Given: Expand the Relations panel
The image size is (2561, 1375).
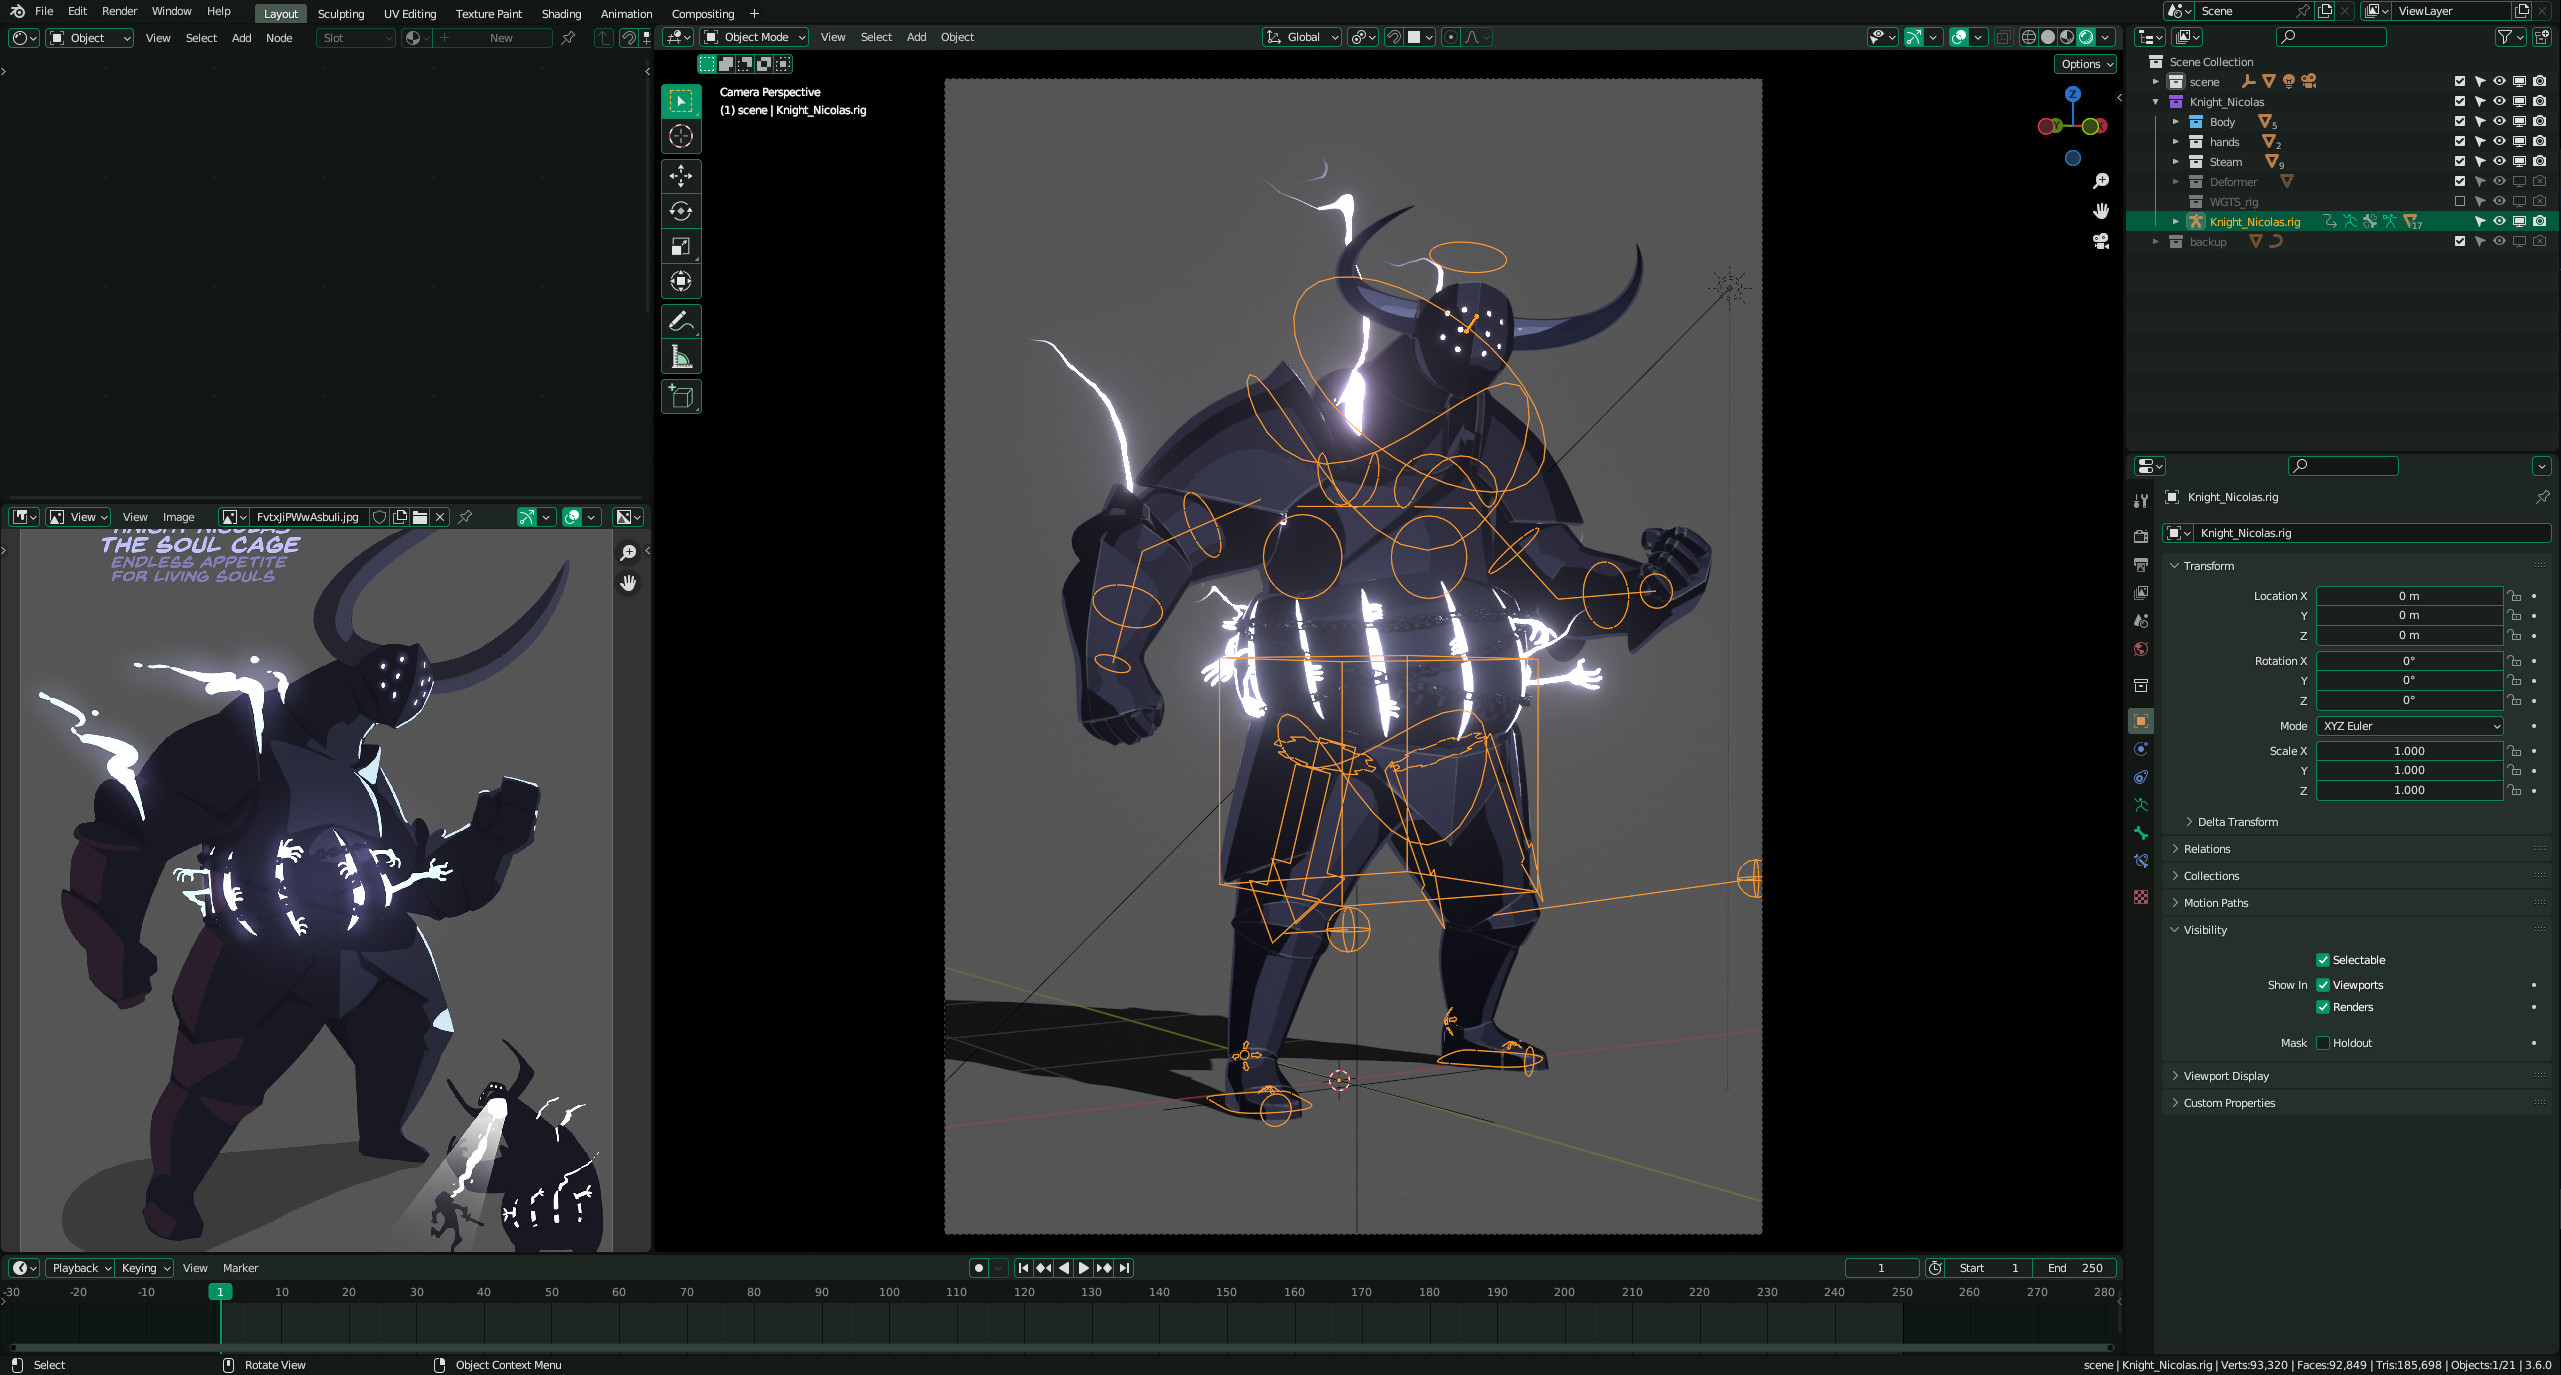Looking at the screenshot, I should 2206,849.
